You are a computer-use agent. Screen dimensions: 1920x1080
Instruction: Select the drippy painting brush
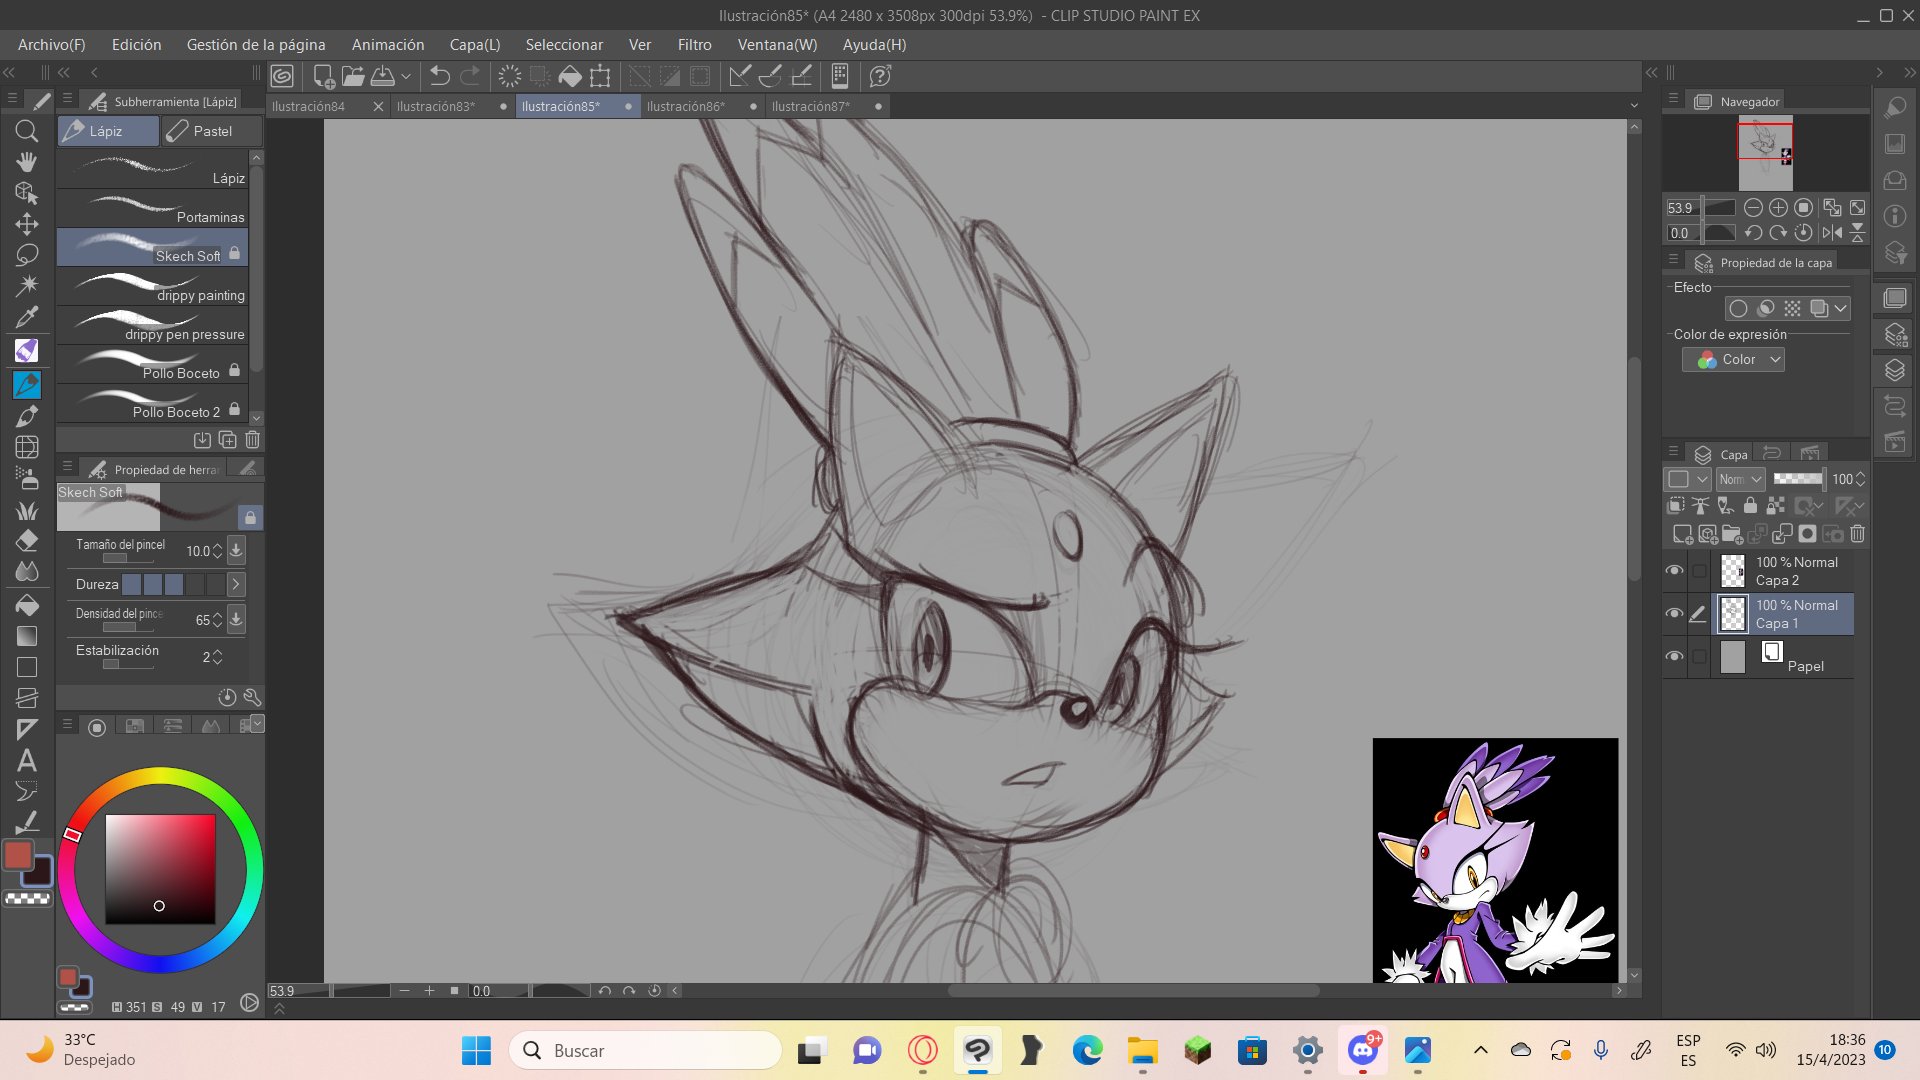click(x=152, y=287)
